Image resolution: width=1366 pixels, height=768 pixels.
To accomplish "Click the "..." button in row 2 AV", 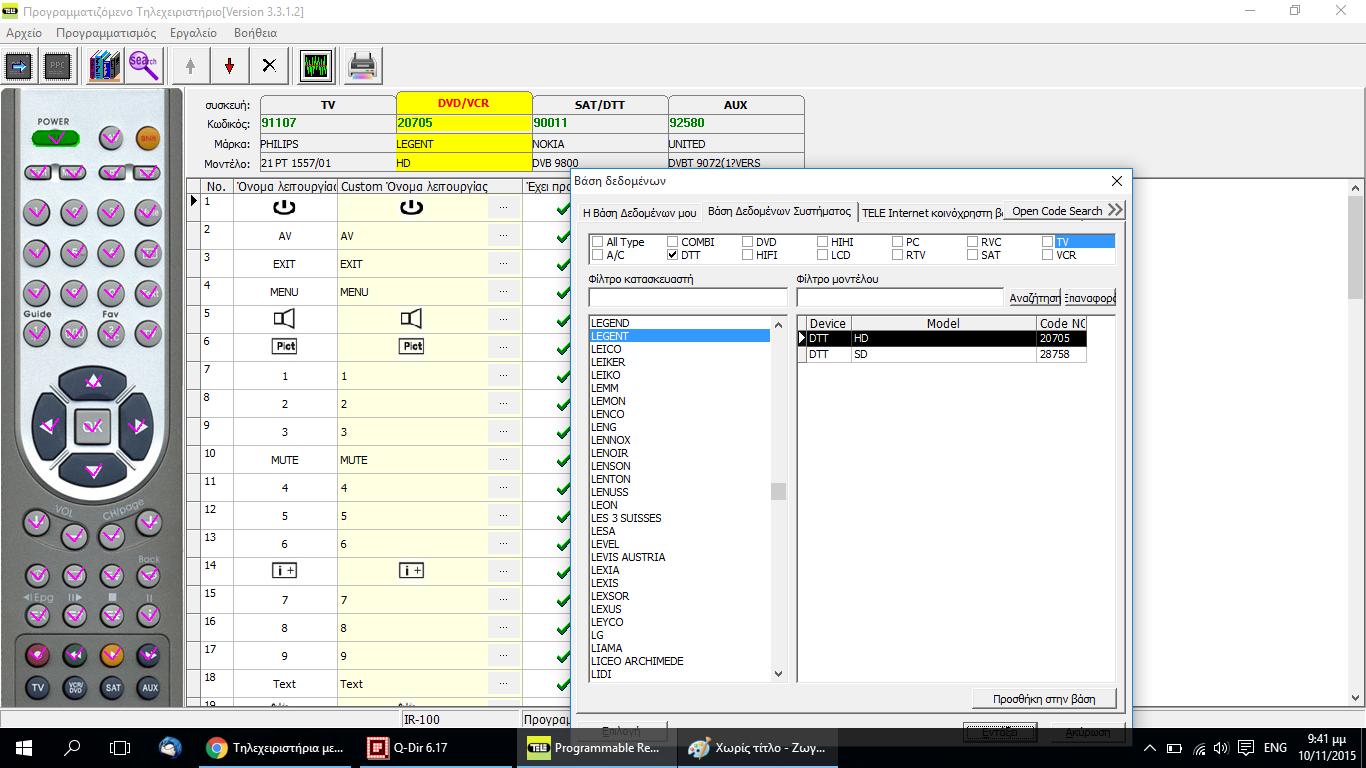I will (503, 236).
